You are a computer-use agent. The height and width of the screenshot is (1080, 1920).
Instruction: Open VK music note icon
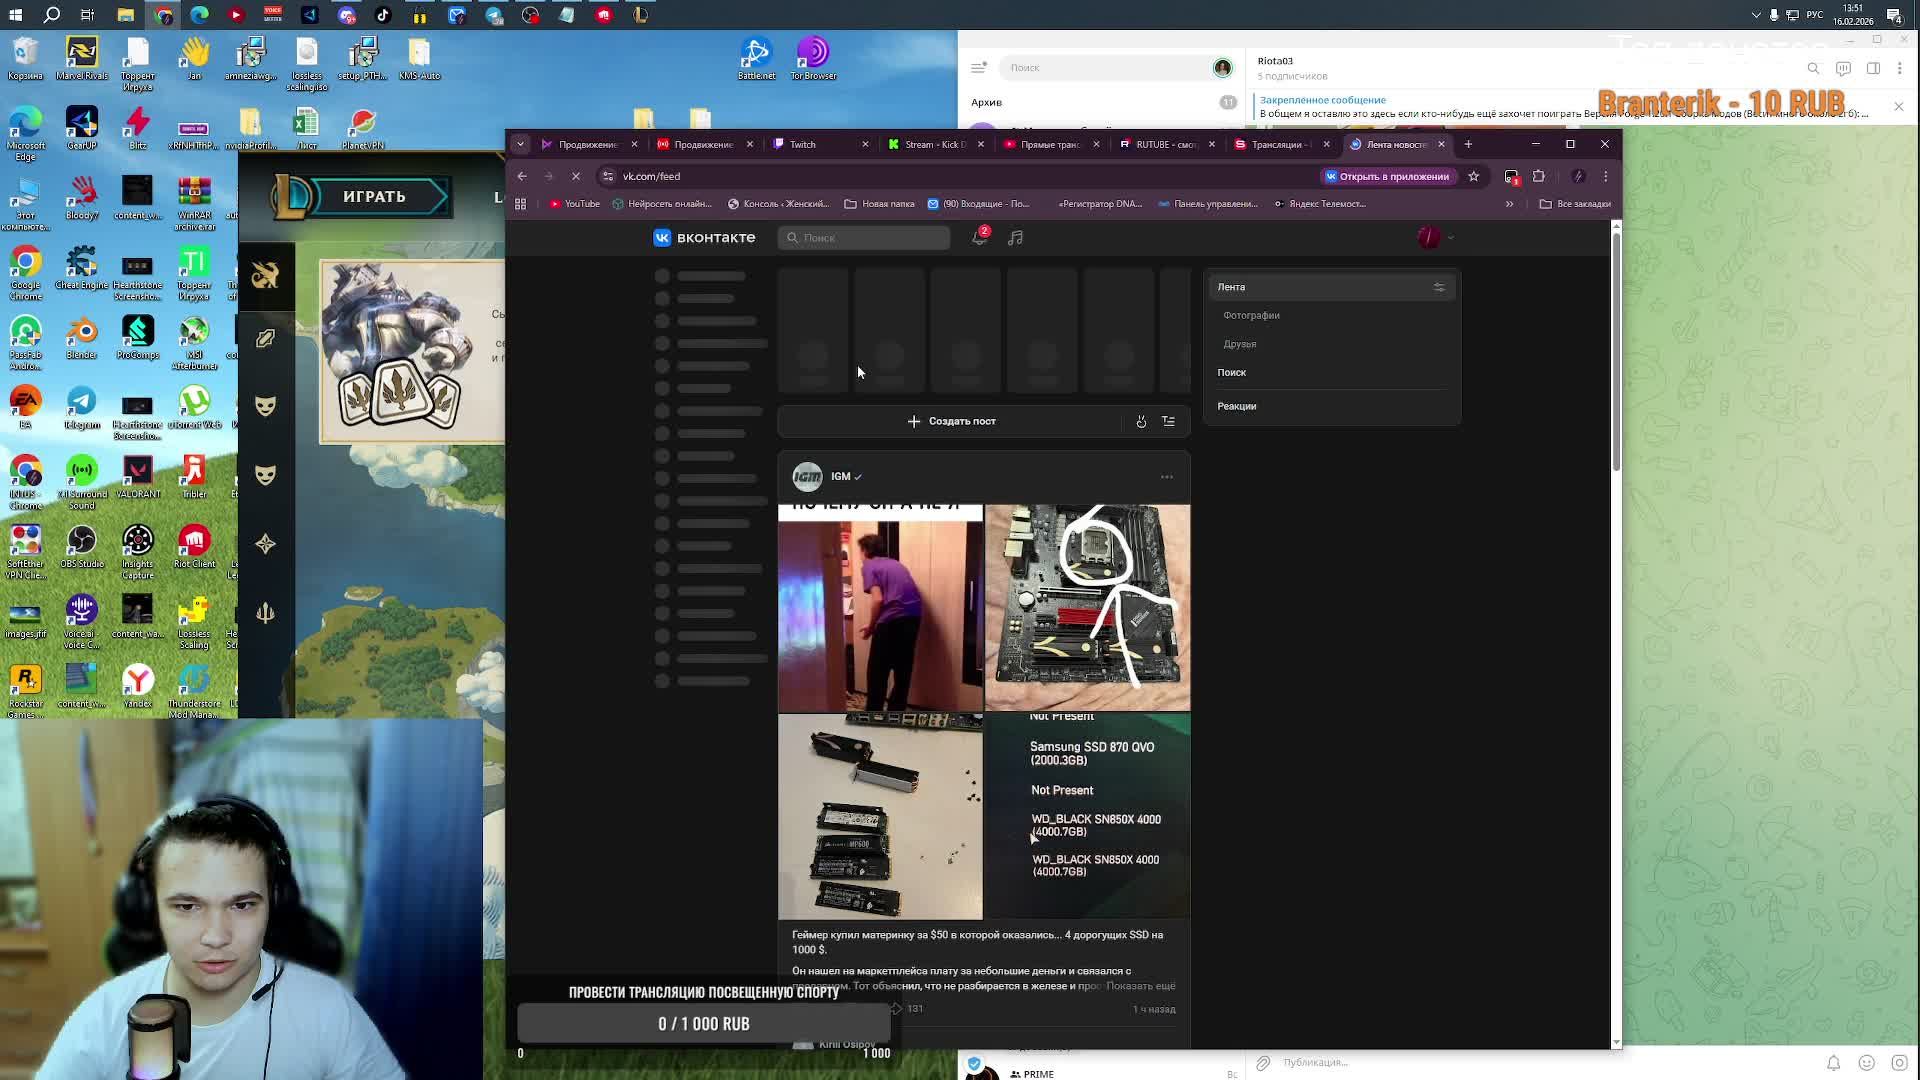click(1015, 238)
